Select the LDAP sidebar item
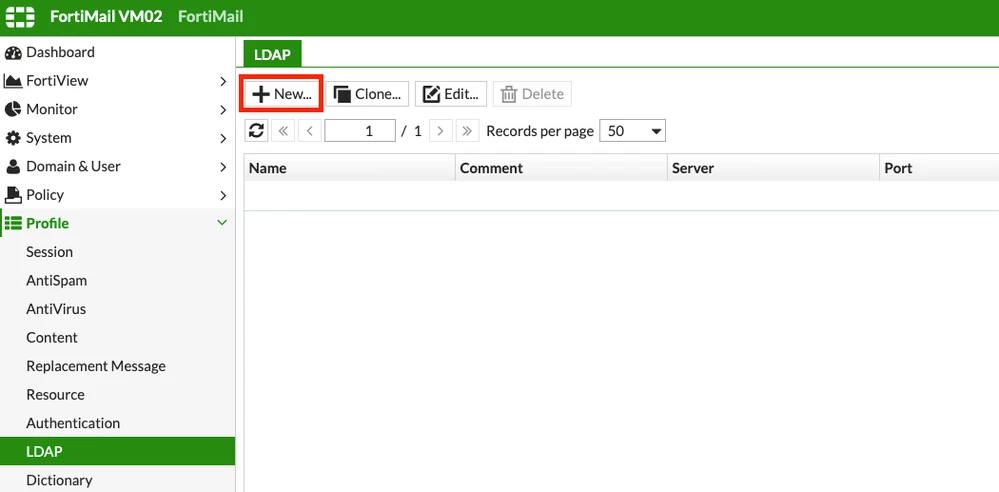 pos(118,452)
